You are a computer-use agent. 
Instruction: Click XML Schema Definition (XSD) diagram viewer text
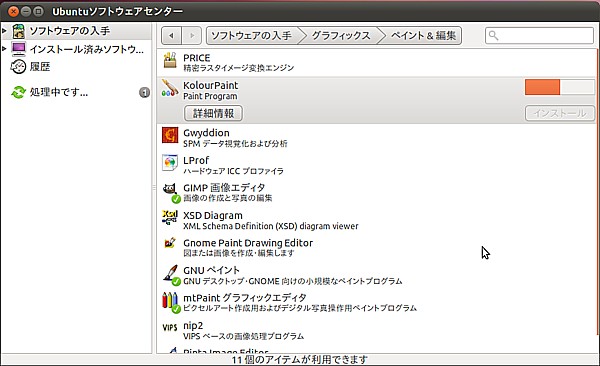271,226
